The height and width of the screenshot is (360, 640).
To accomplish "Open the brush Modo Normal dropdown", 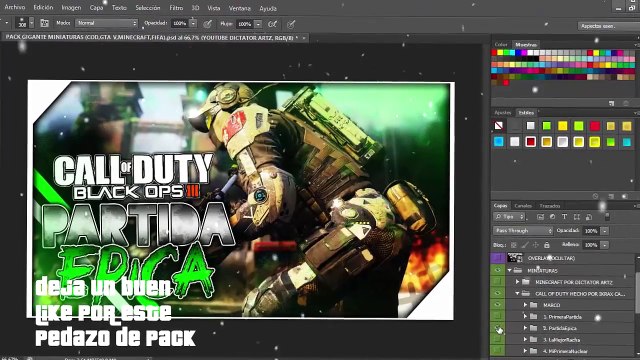I will pyautogui.click(x=107, y=23).
